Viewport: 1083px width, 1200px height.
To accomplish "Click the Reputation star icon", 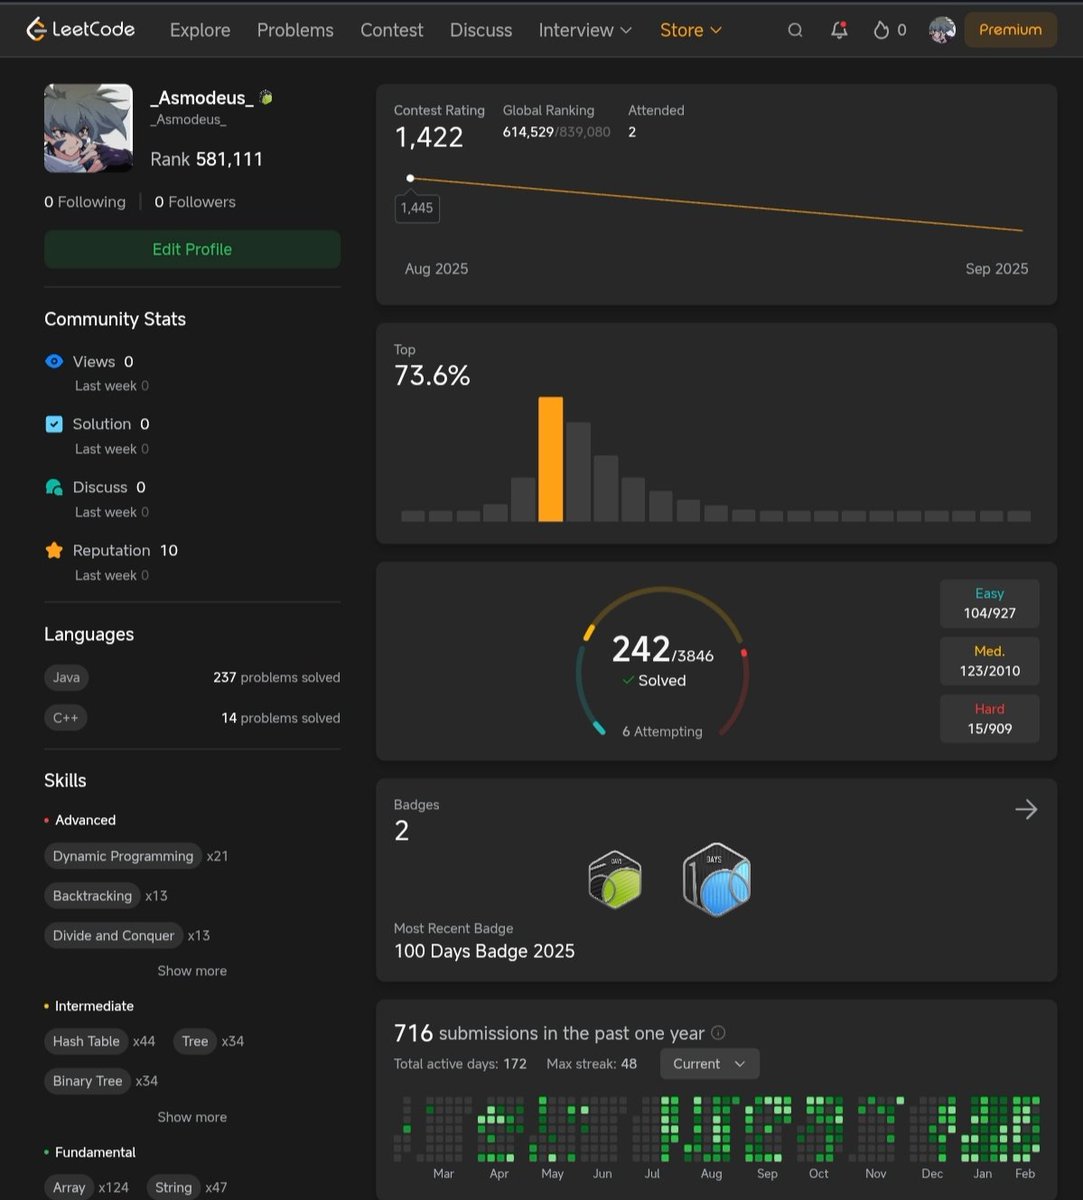I will [x=54, y=550].
